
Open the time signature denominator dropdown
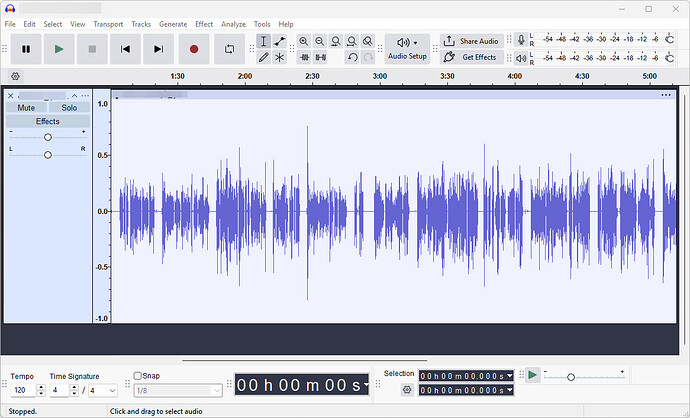[x=113, y=390]
